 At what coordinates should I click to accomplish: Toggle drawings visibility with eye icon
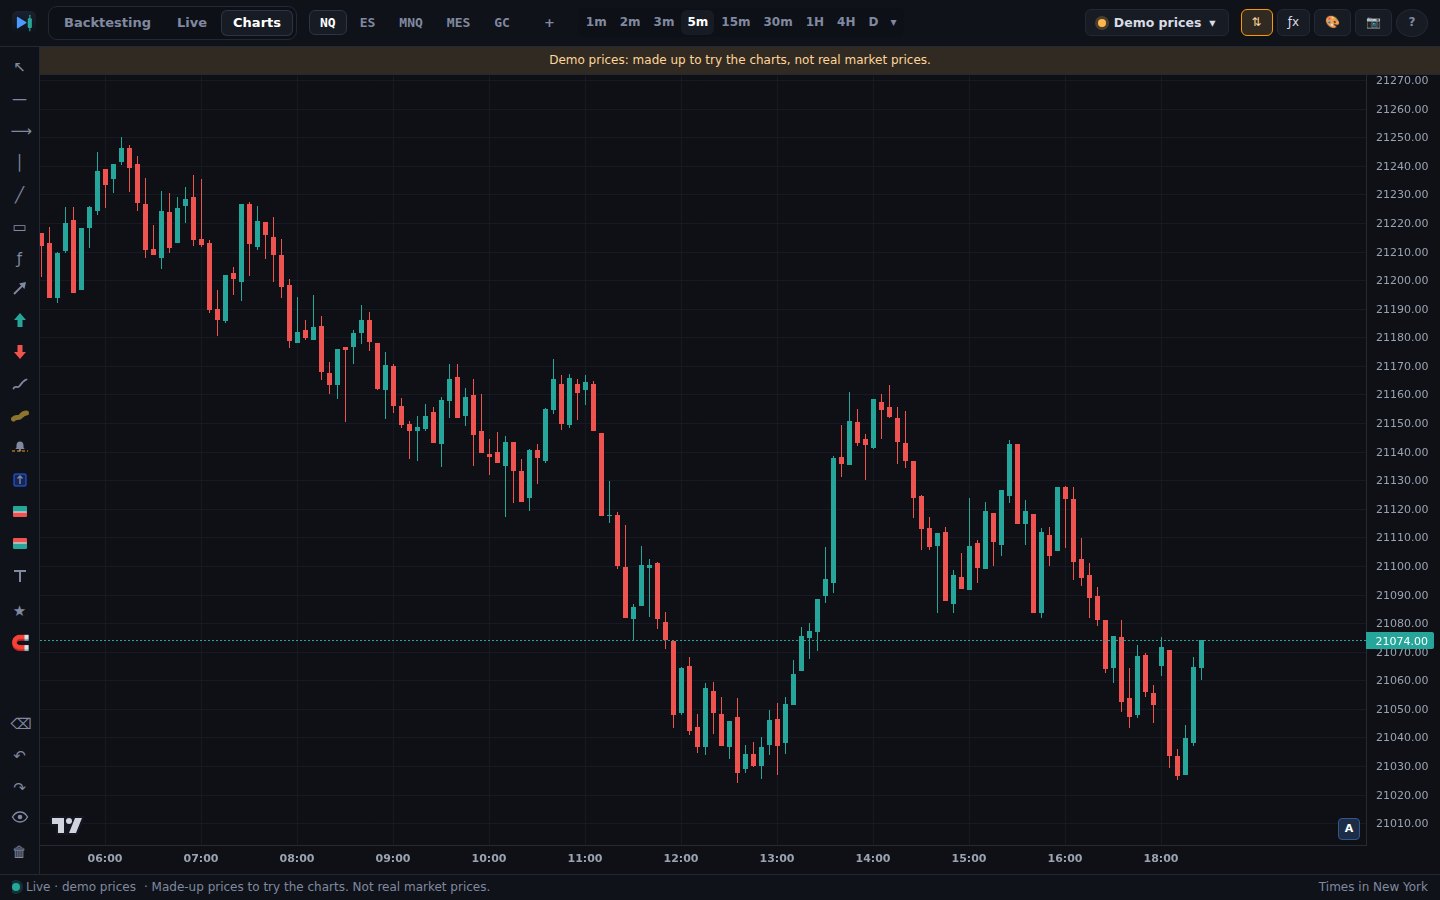click(19, 817)
